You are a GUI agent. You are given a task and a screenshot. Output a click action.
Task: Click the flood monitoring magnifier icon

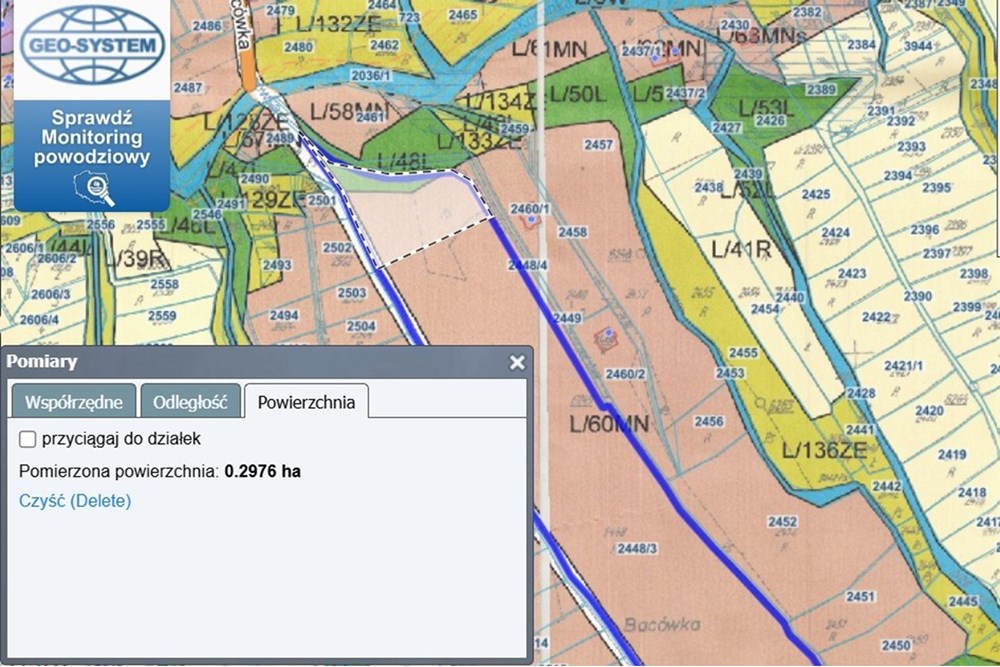[x=93, y=188]
